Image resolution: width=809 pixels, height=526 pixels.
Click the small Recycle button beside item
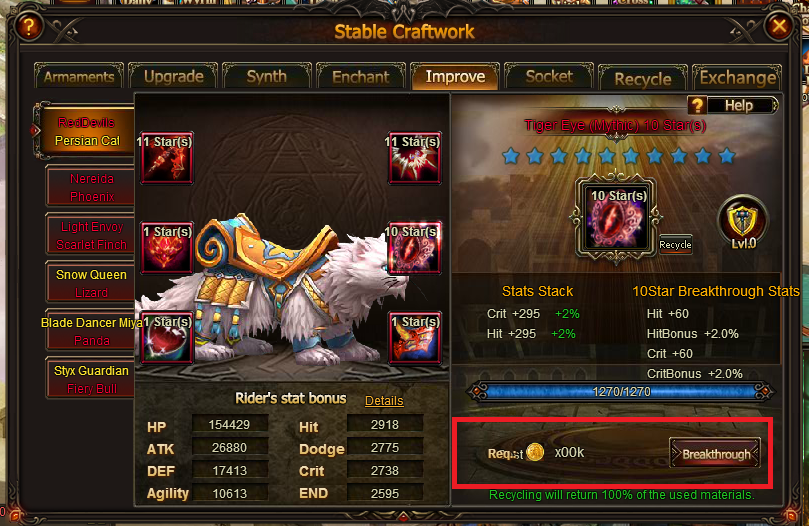pos(675,245)
